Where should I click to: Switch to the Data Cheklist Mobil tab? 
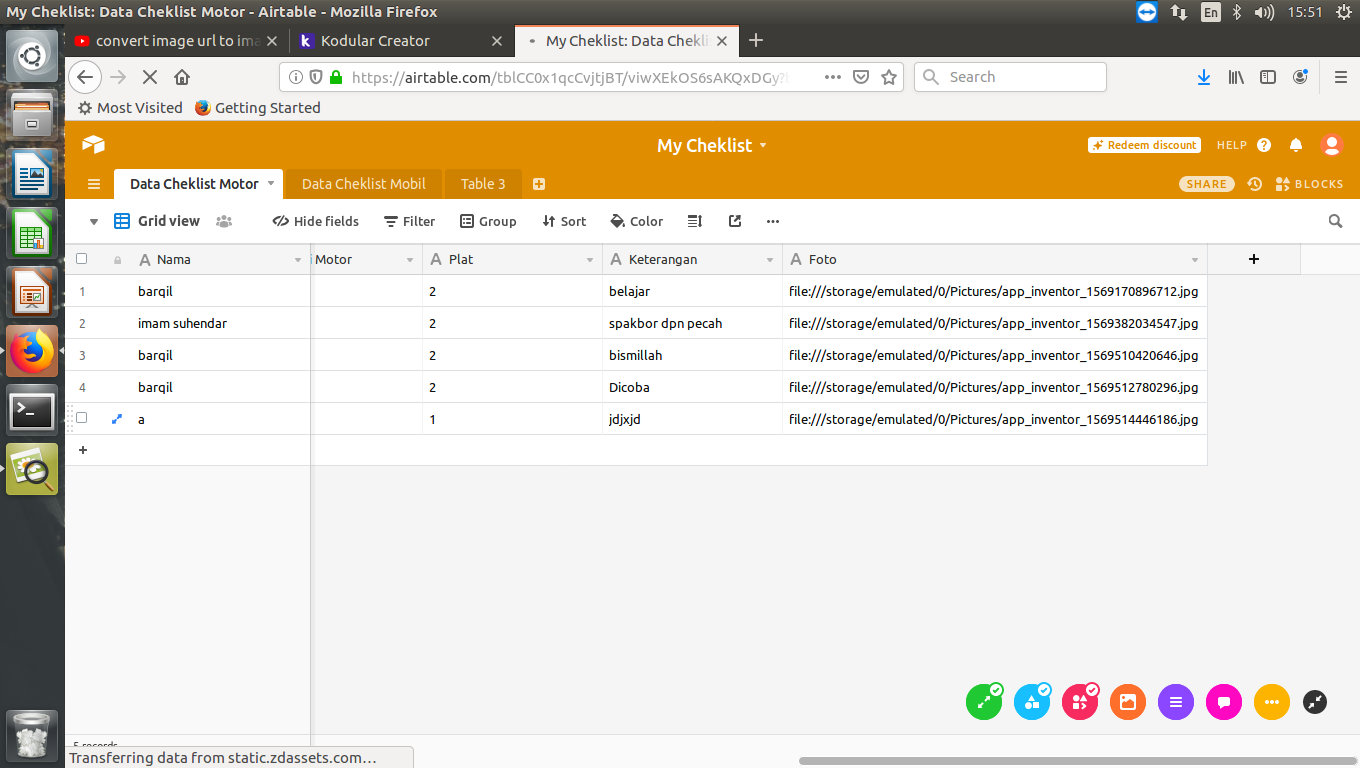click(x=363, y=184)
